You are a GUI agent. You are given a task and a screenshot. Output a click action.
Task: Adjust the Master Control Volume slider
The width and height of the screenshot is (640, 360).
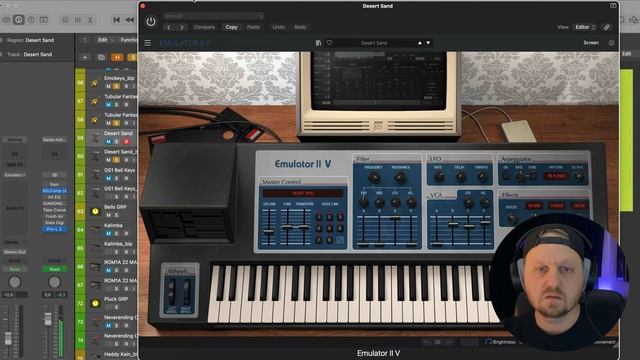point(268,231)
